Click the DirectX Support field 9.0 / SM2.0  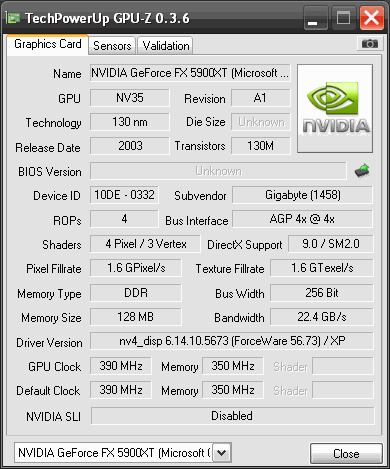click(331, 244)
